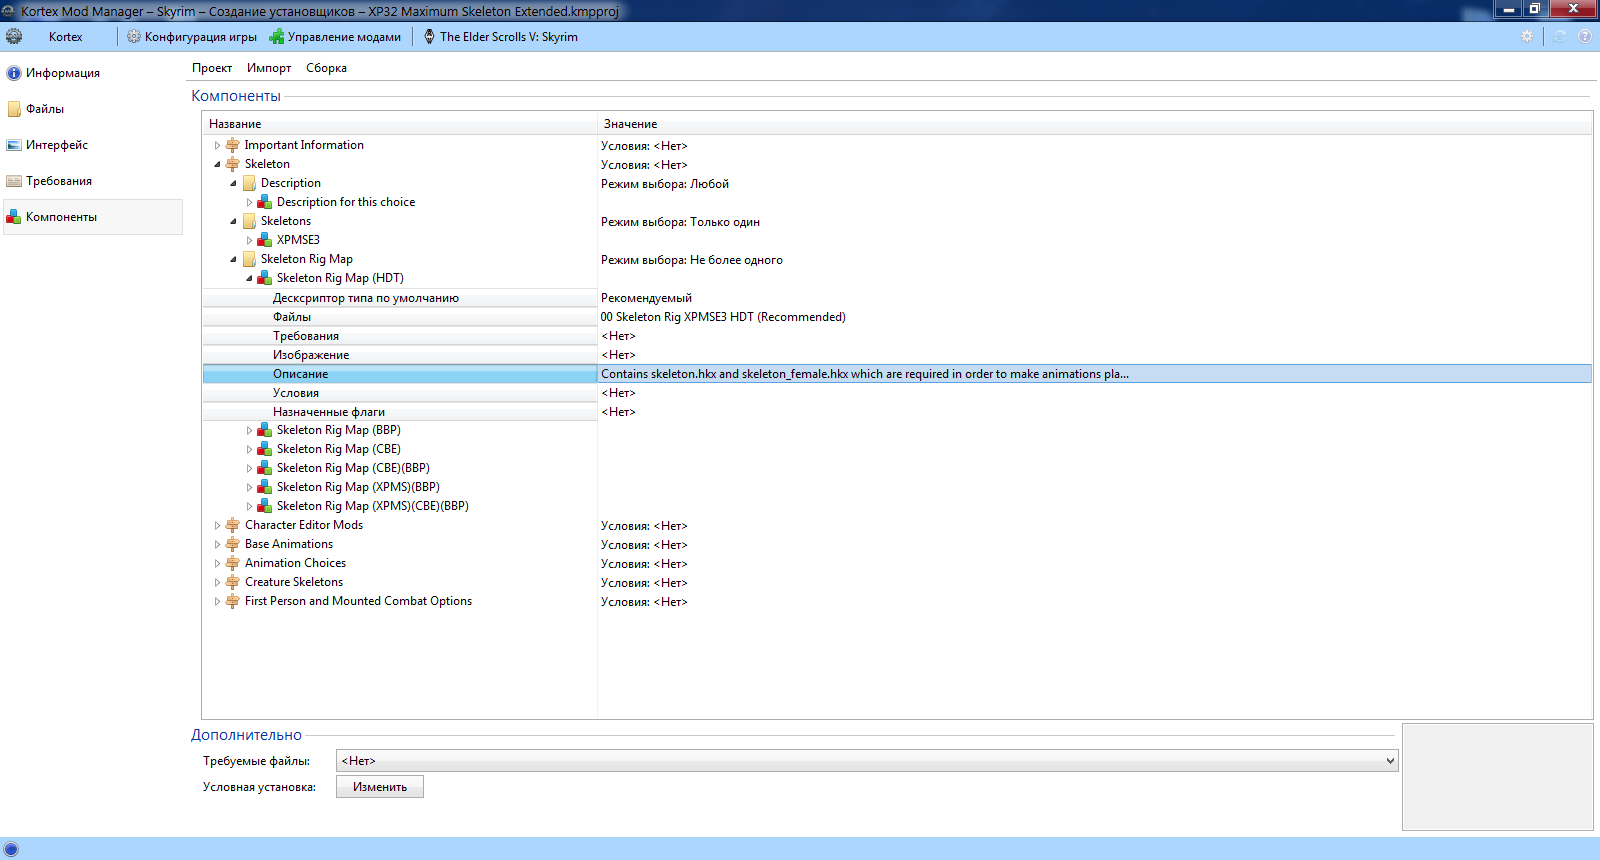Collapse the Skeleton Rig Map (HDT) entry

pyautogui.click(x=249, y=279)
